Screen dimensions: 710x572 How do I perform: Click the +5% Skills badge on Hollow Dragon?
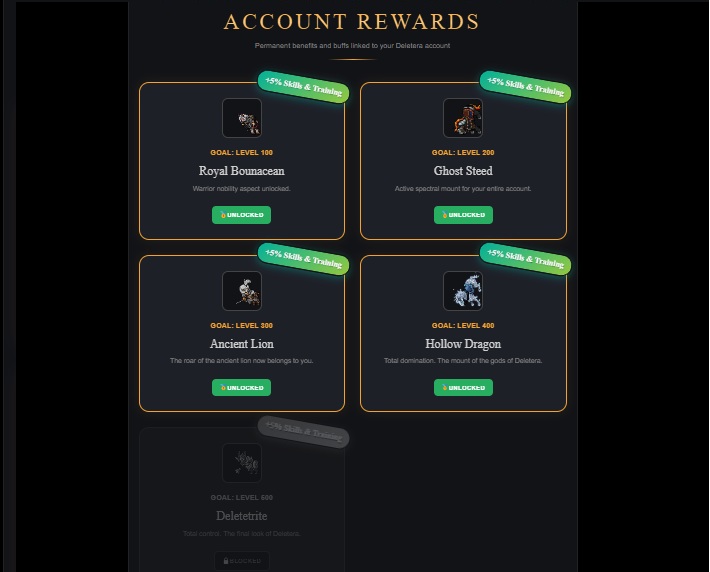point(525,259)
